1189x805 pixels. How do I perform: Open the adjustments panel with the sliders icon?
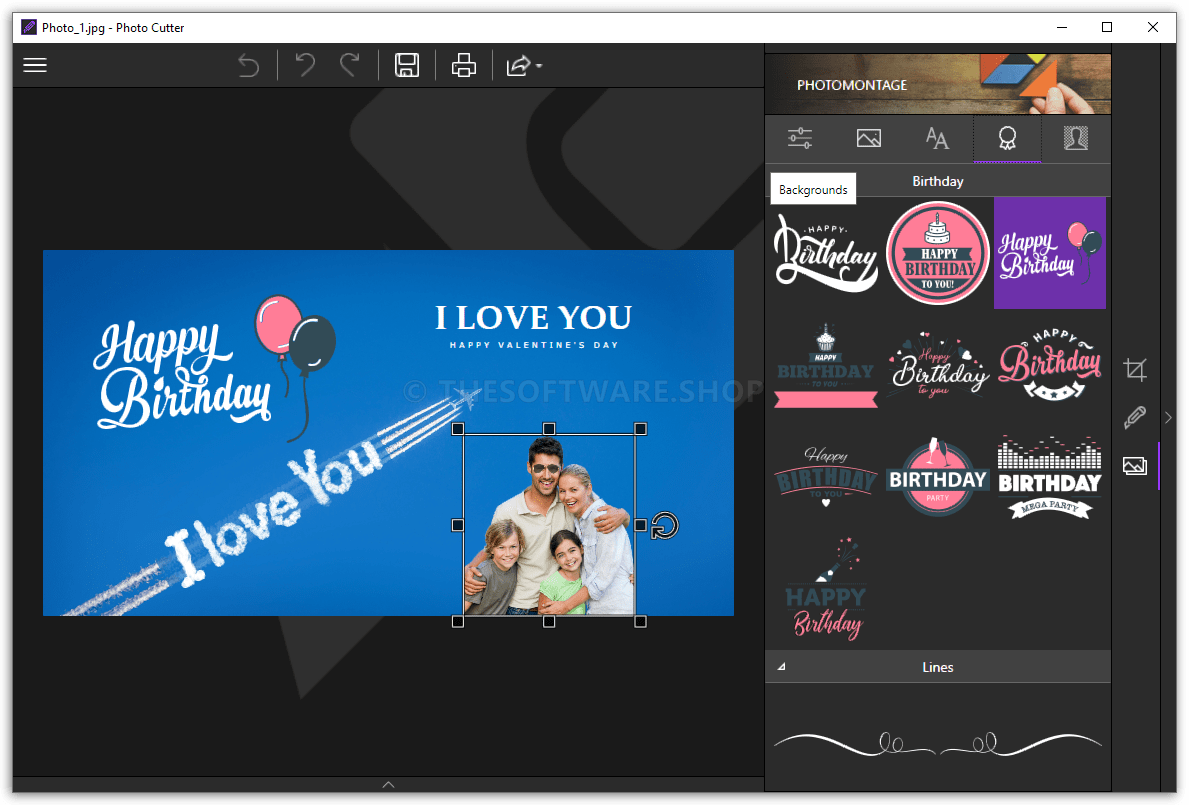point(799,138)
